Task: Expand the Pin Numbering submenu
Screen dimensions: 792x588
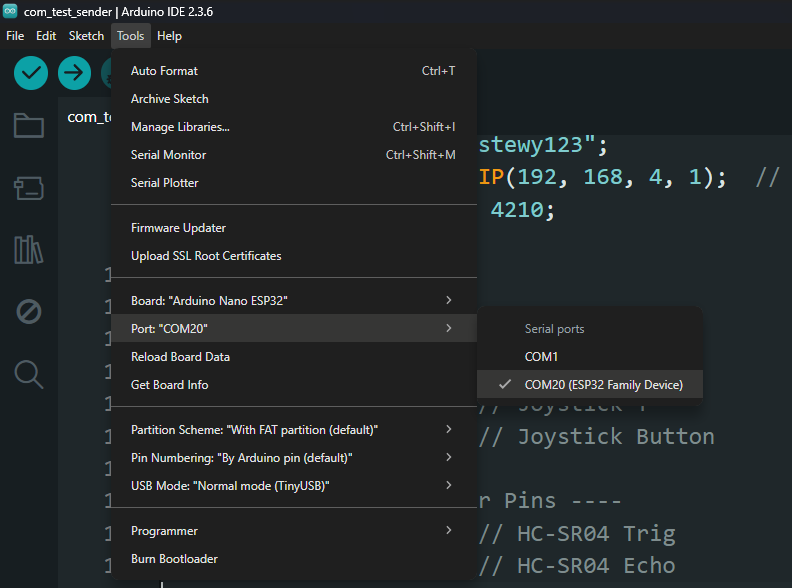Action: tap(294, 458)
